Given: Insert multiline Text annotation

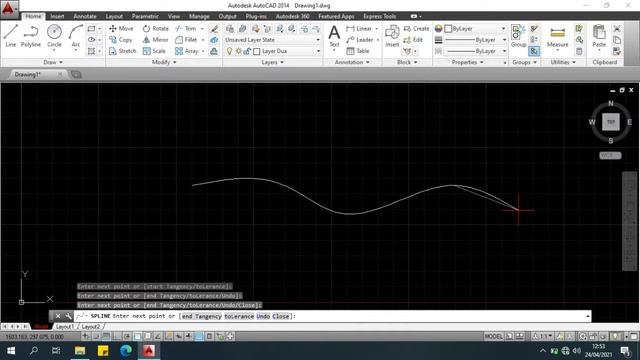Looking at the screenshot, I should pyautogui.click(x=334, y=36).
